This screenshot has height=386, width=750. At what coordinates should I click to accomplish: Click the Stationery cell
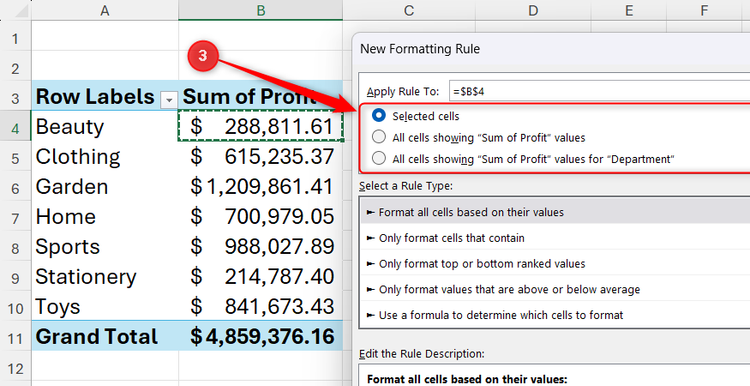pos(105,276)
